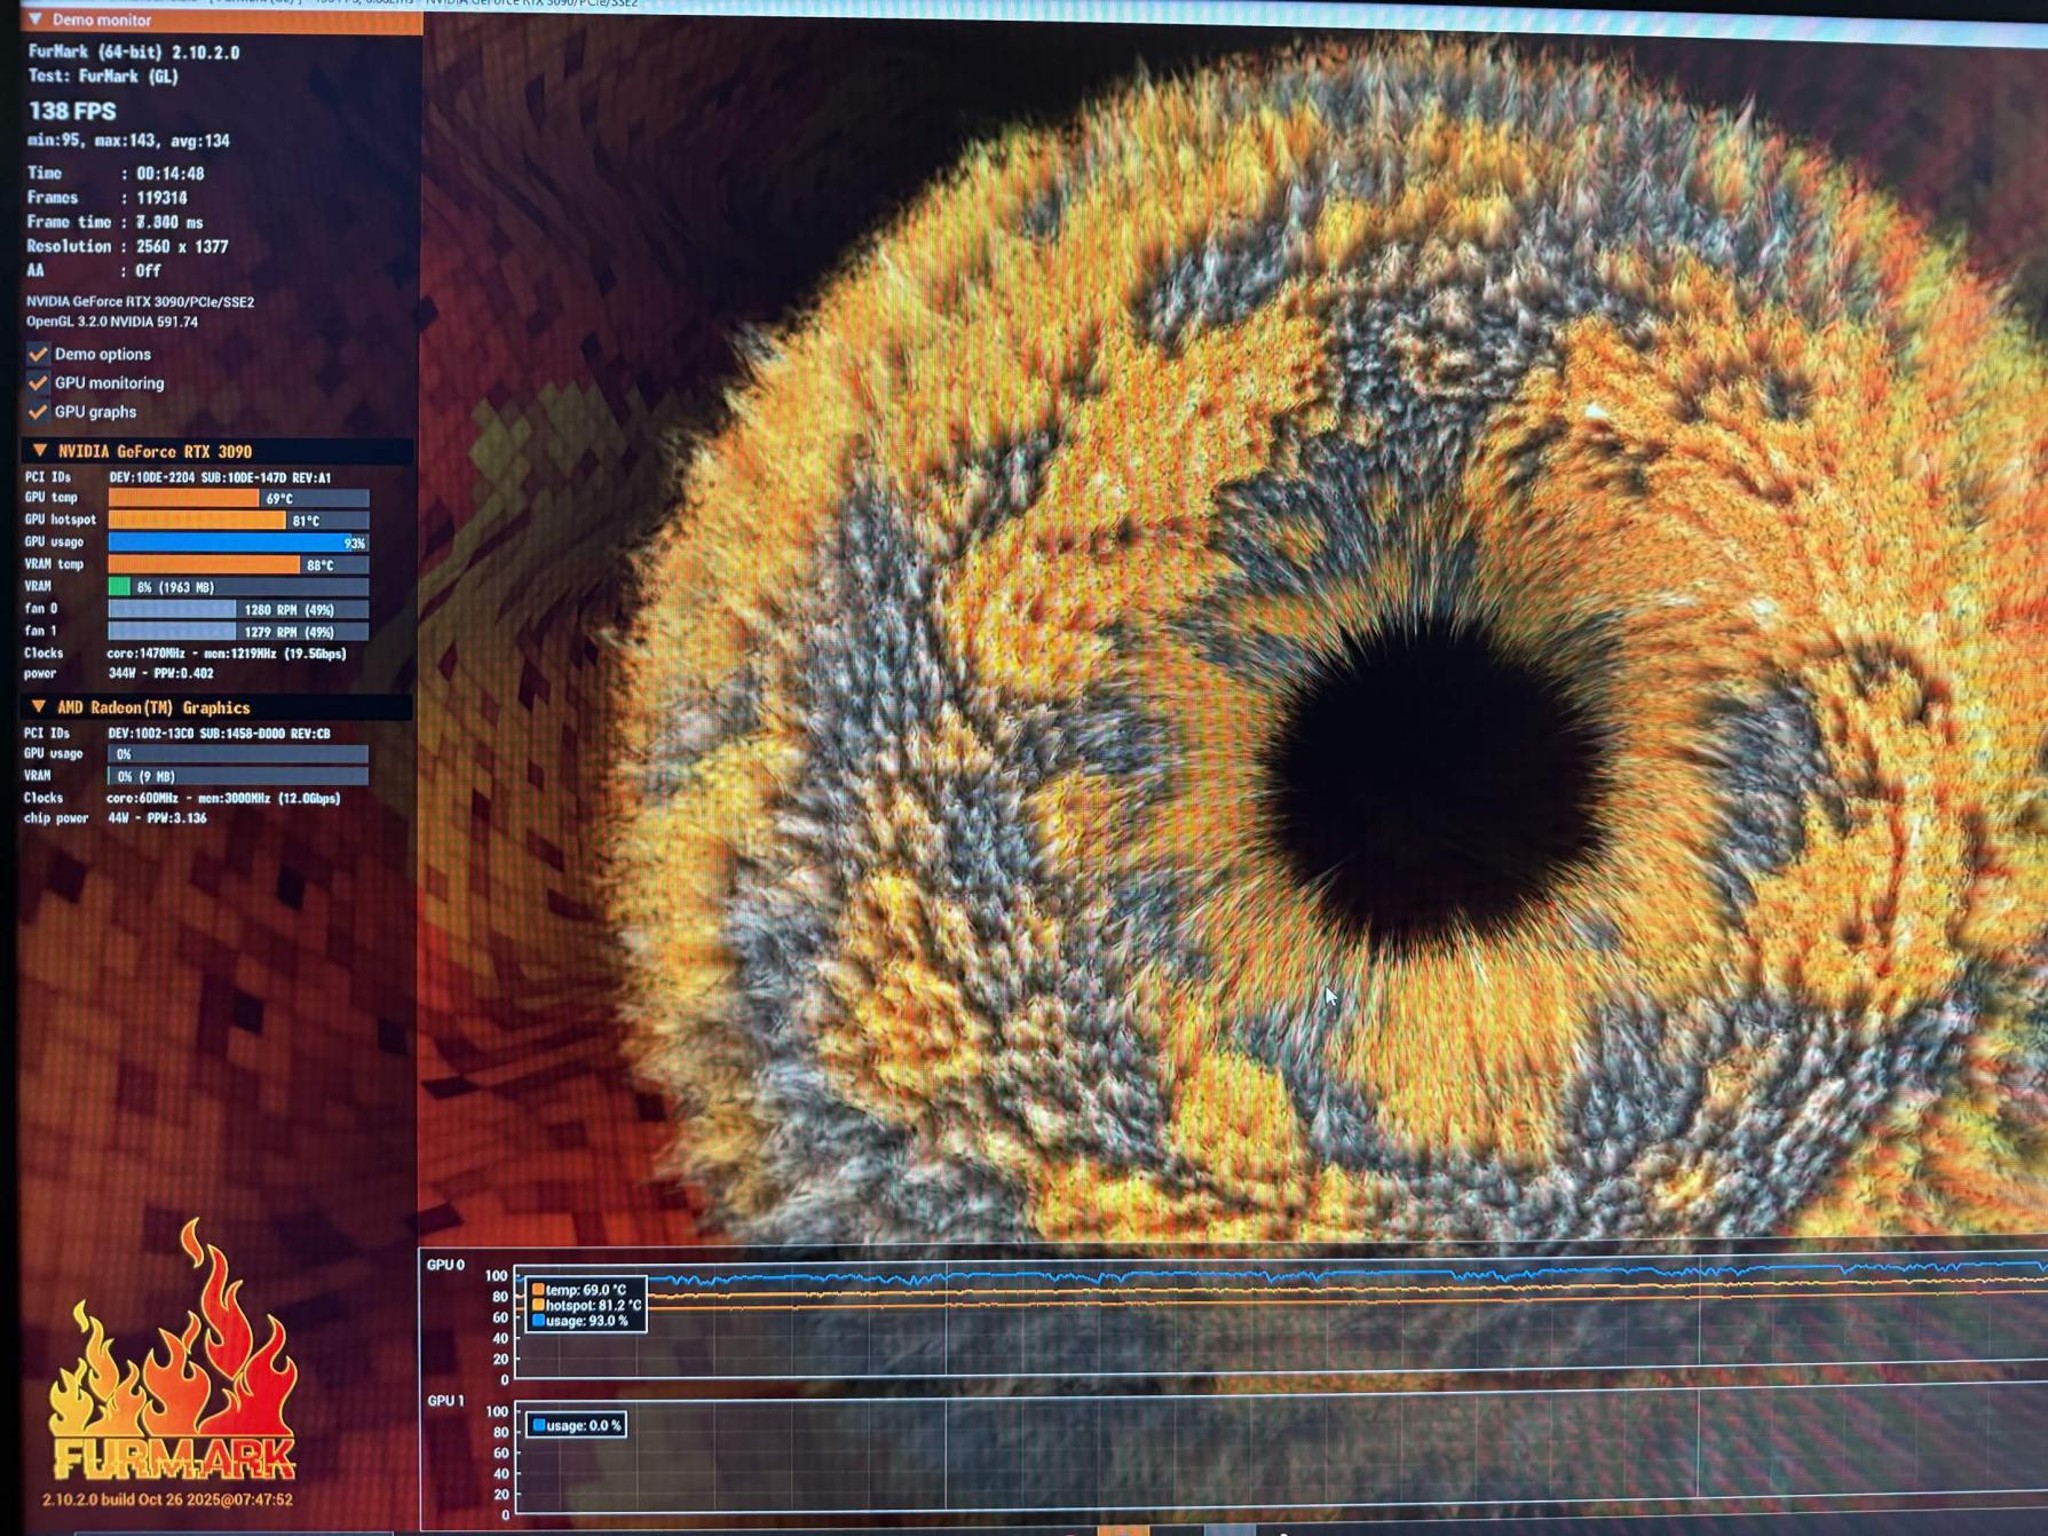Click the Time 00:14:48 value
Screen dimensions: 2048x1536
(170, 174)
